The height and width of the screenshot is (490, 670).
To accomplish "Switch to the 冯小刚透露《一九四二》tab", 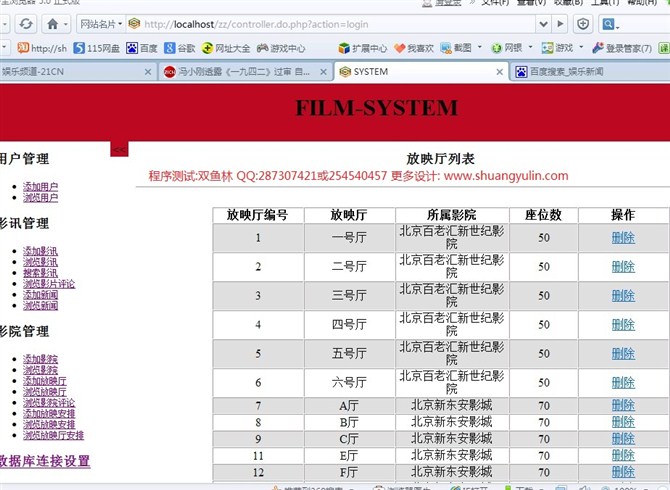I will (244, 72).
